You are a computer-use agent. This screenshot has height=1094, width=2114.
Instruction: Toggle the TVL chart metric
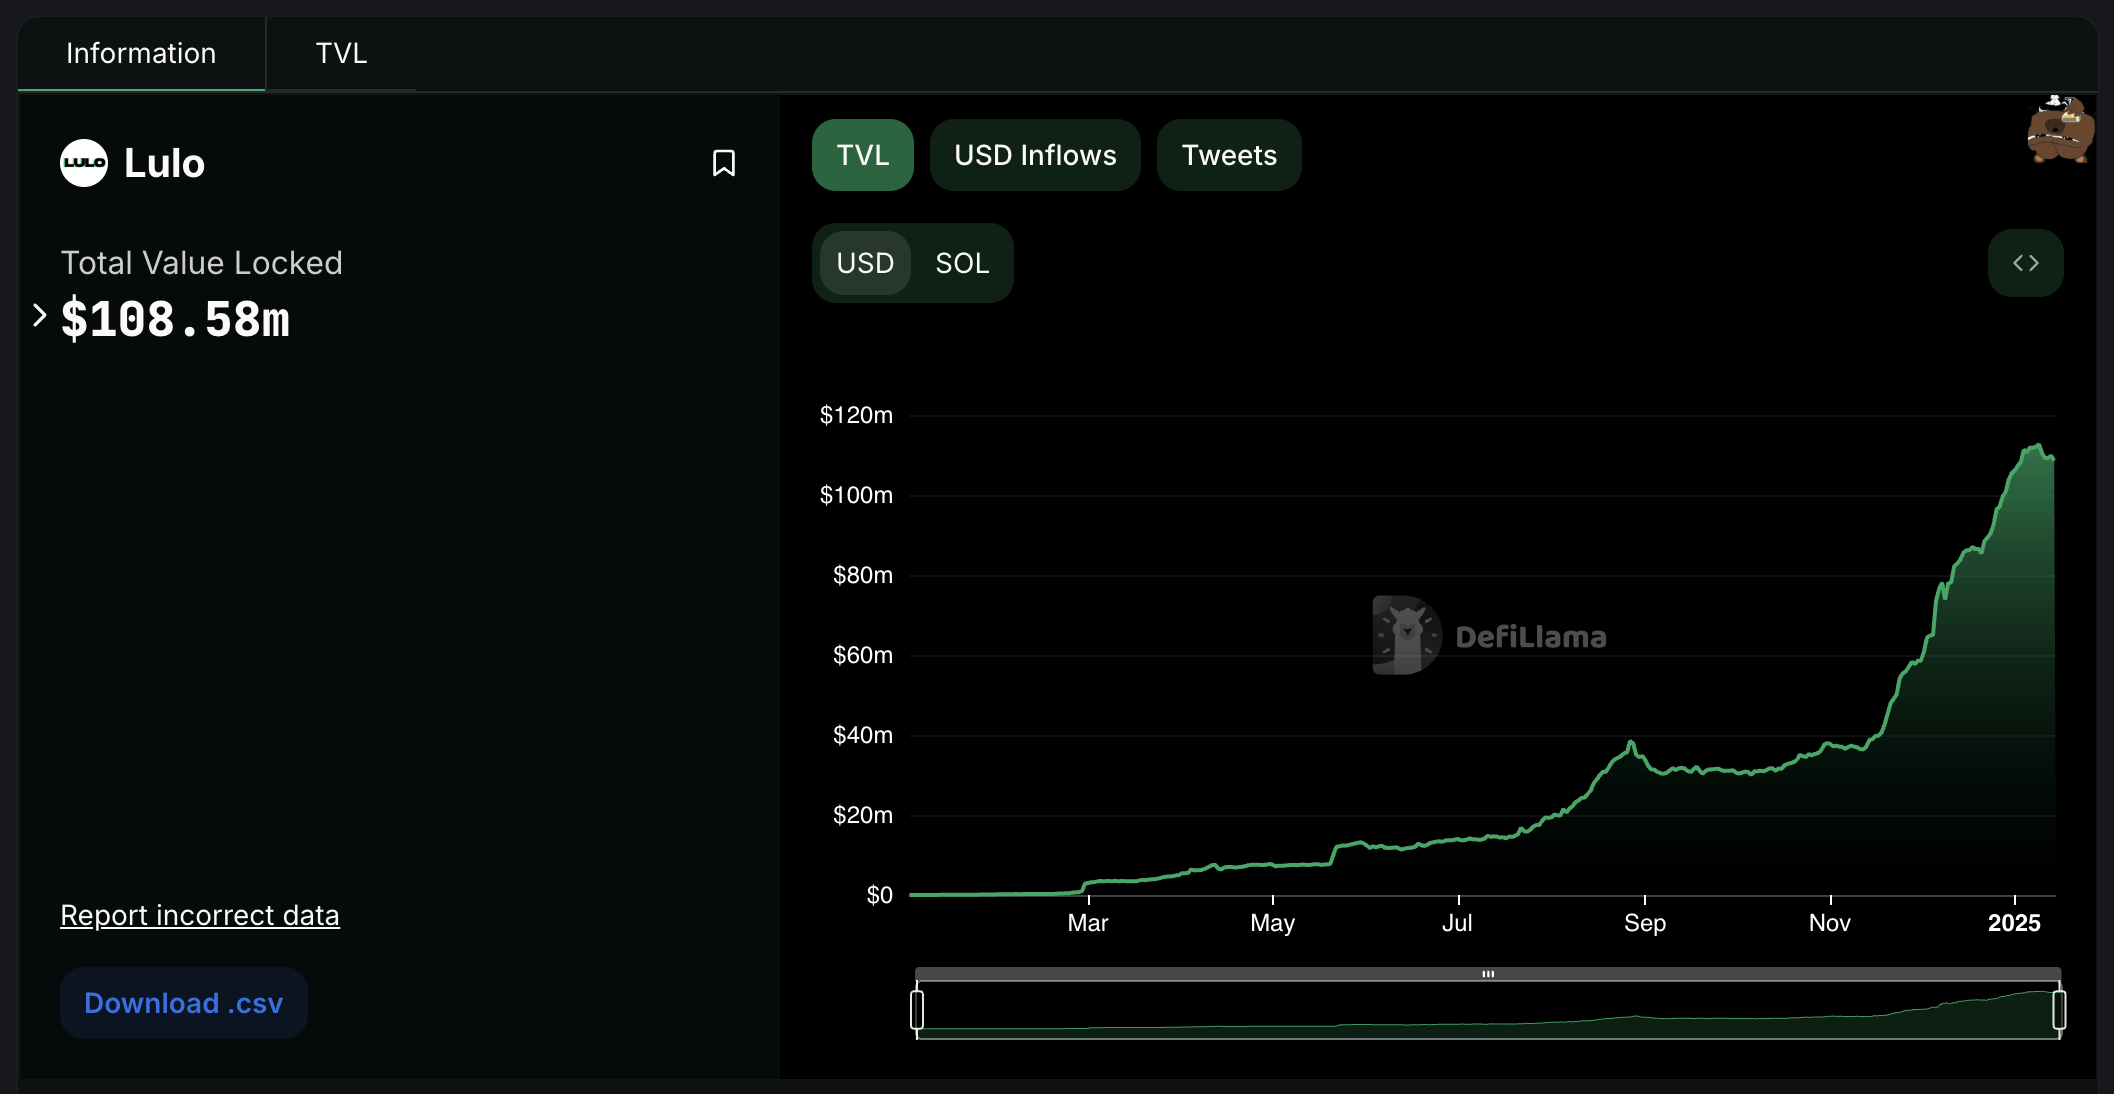point(862,155)
